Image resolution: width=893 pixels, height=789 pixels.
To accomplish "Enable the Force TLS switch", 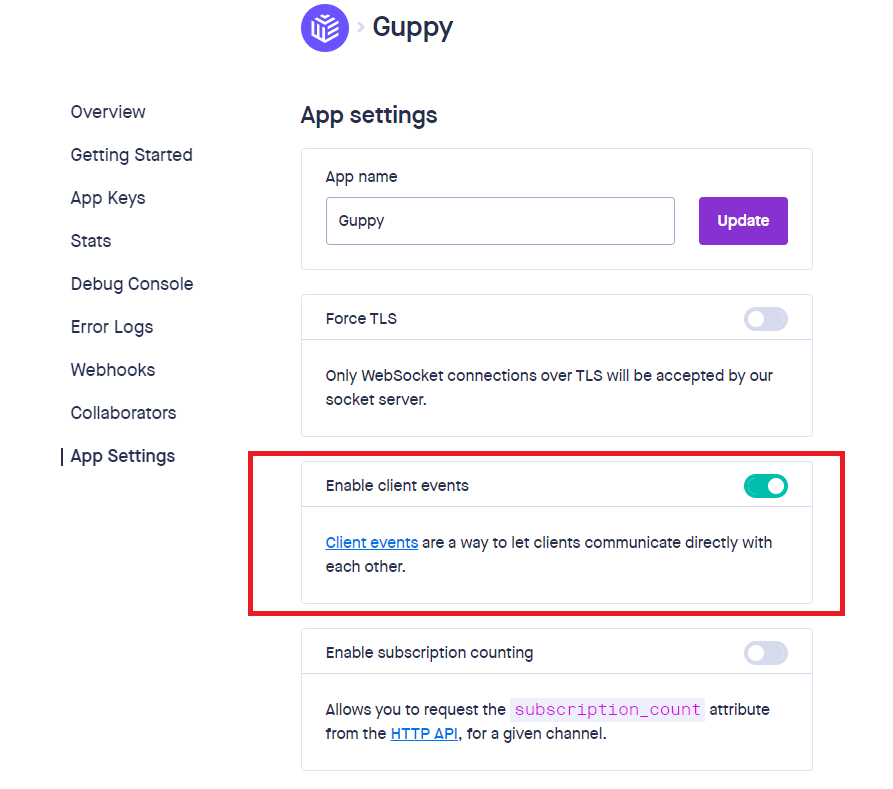I will tap(765, 319).
